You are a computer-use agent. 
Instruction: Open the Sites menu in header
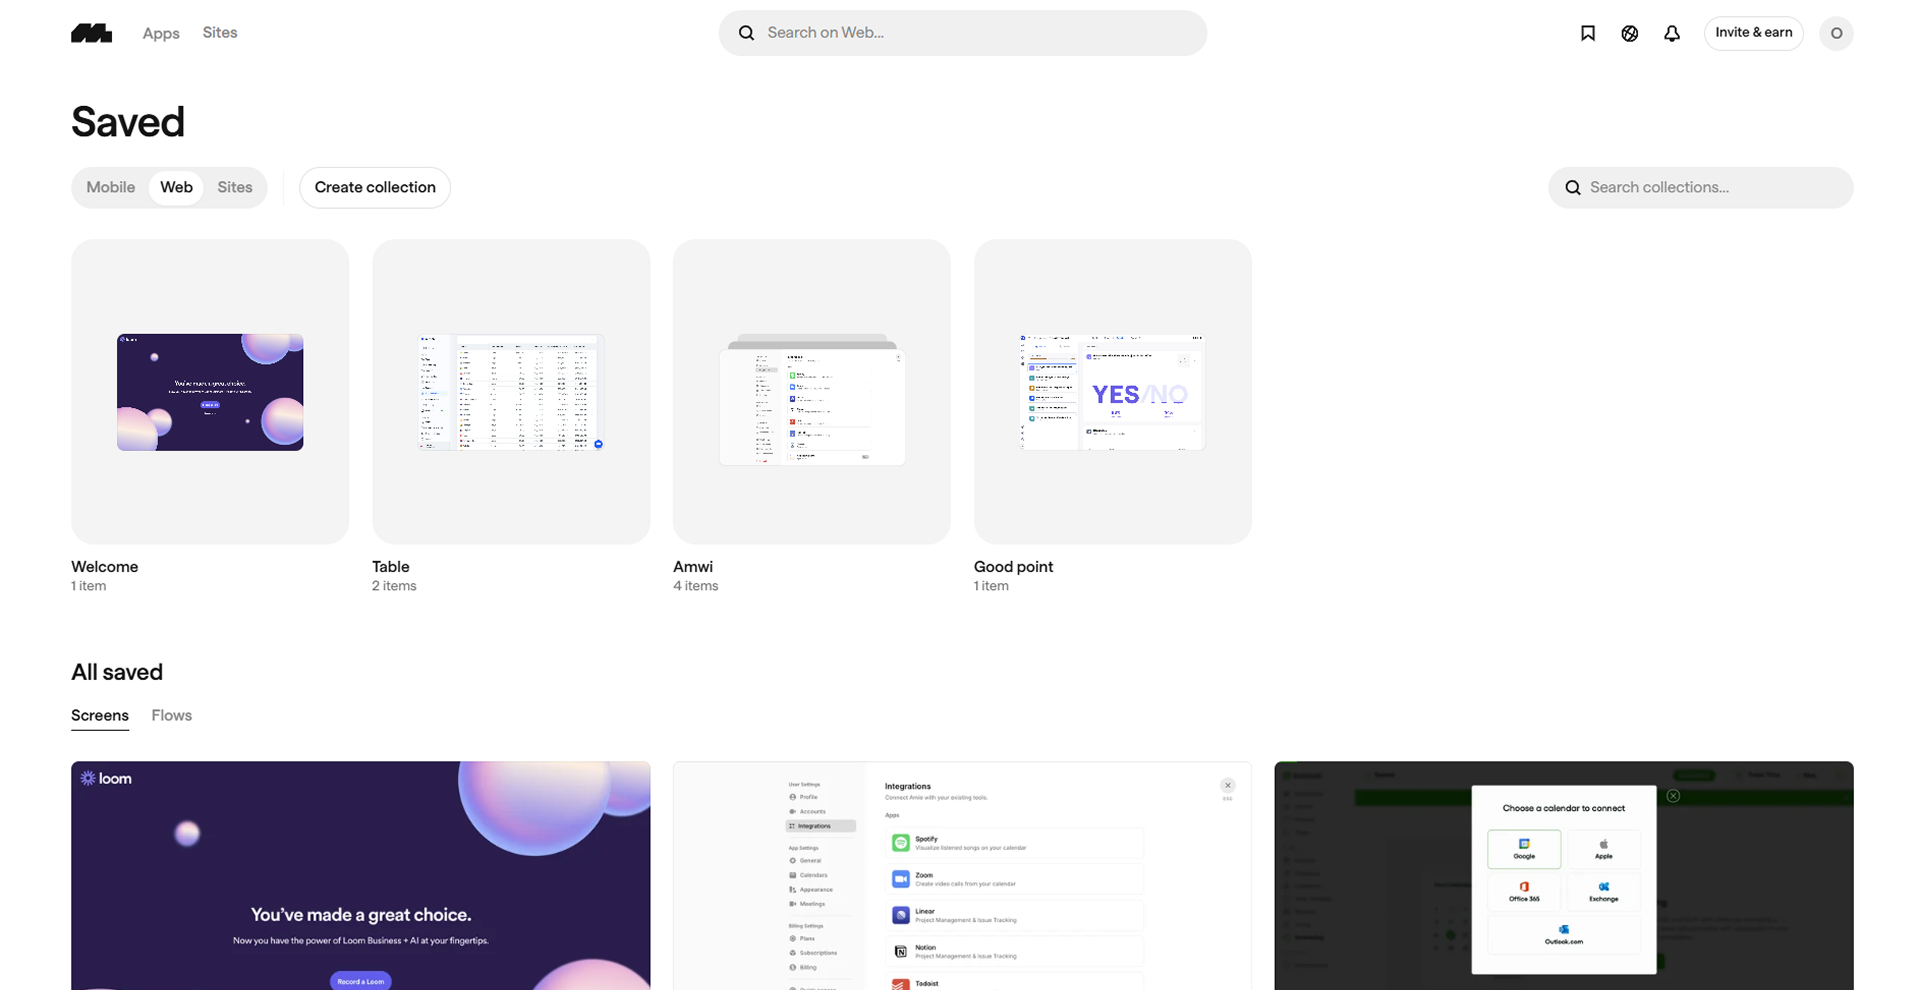click(220, 33)
